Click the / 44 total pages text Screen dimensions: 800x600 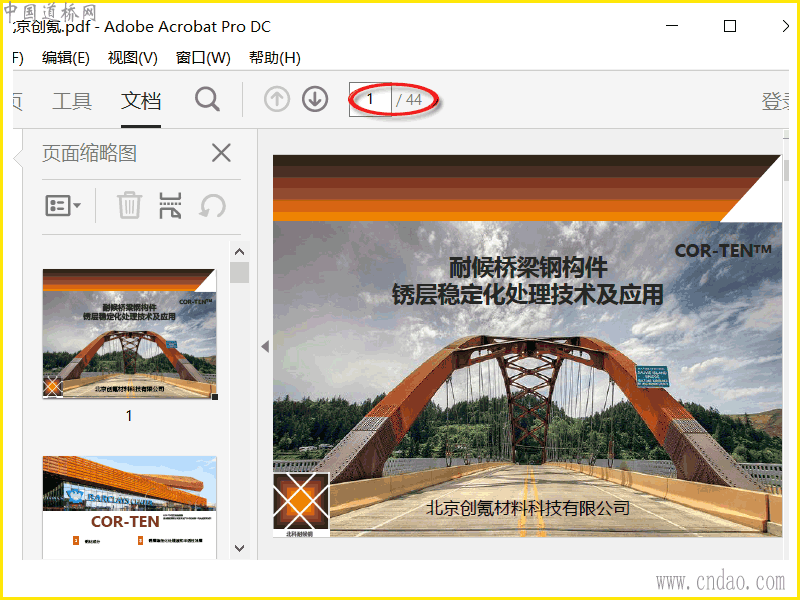point(409,99)
